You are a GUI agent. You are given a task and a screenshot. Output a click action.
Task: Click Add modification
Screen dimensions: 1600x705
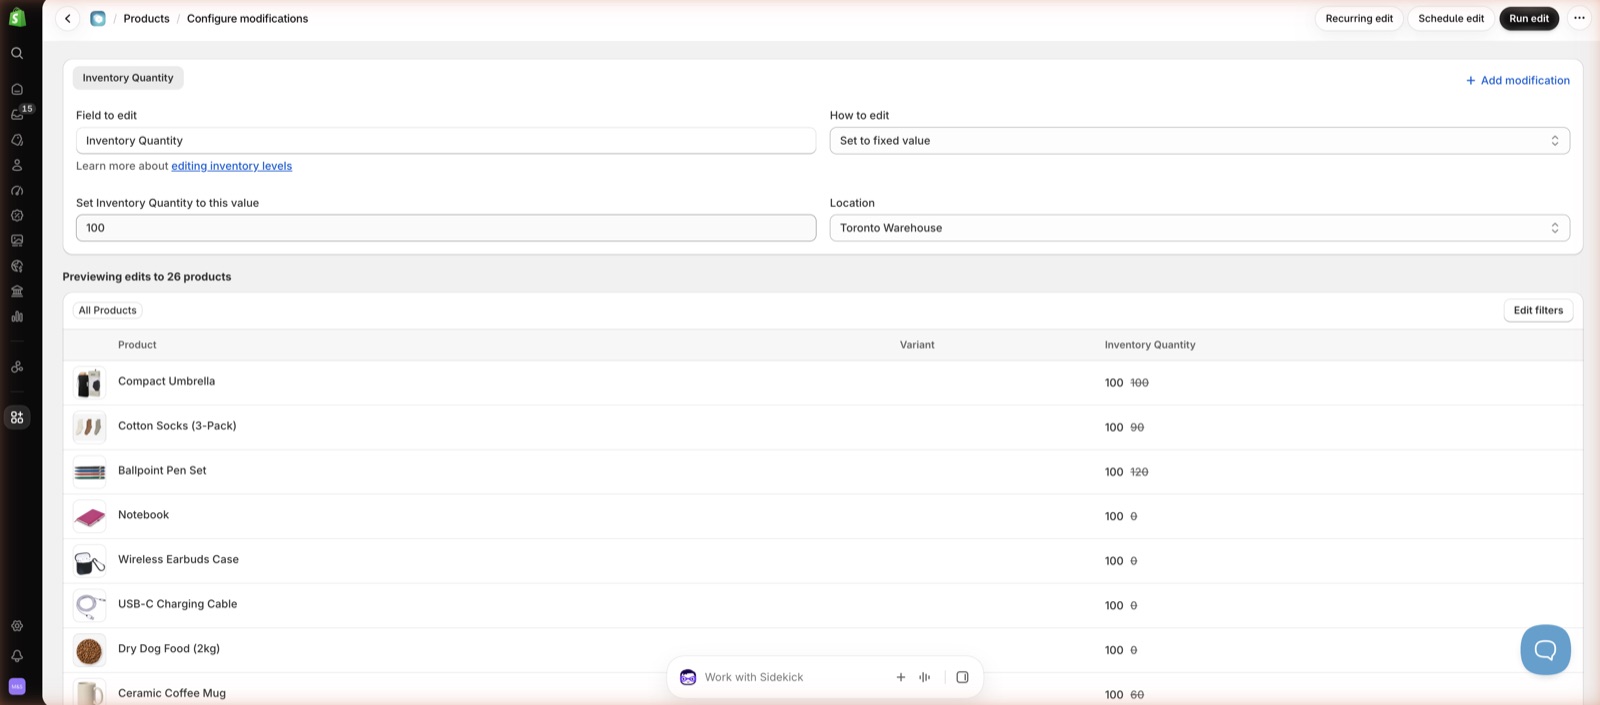(x=1517, y=80)
